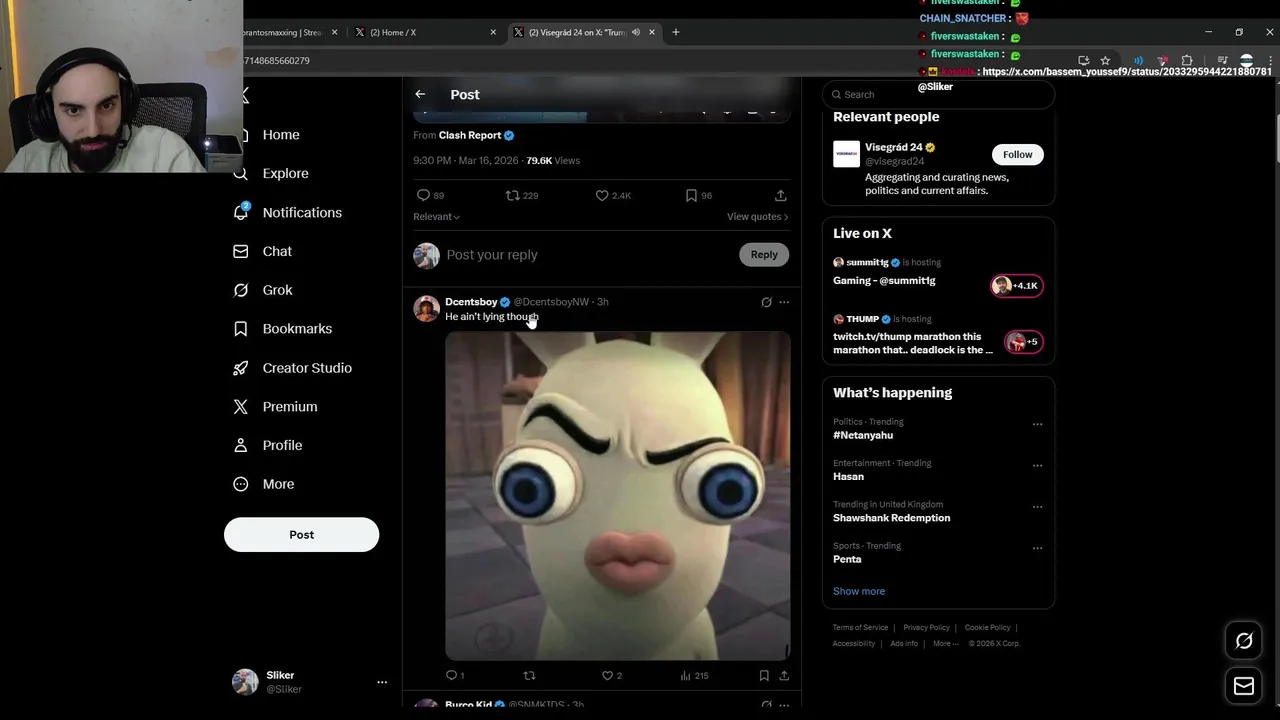Screen dimensions: 1280x720
Task: Repost Dcentsboy's comment
Action: point(530,676)
